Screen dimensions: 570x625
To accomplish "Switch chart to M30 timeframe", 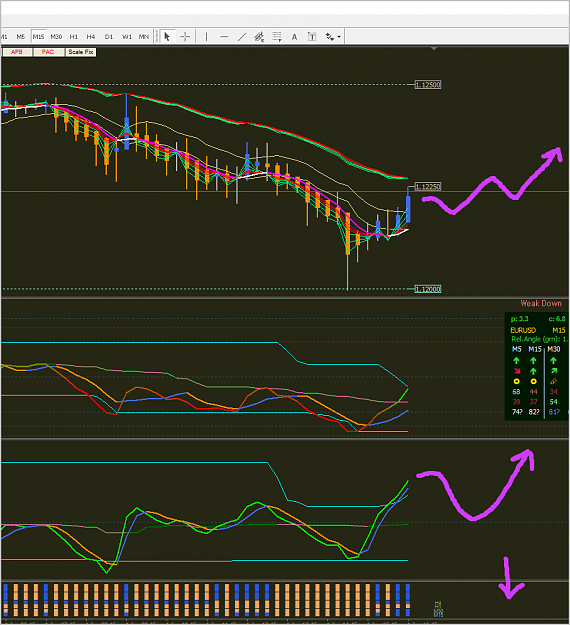I will pos(56,37).
